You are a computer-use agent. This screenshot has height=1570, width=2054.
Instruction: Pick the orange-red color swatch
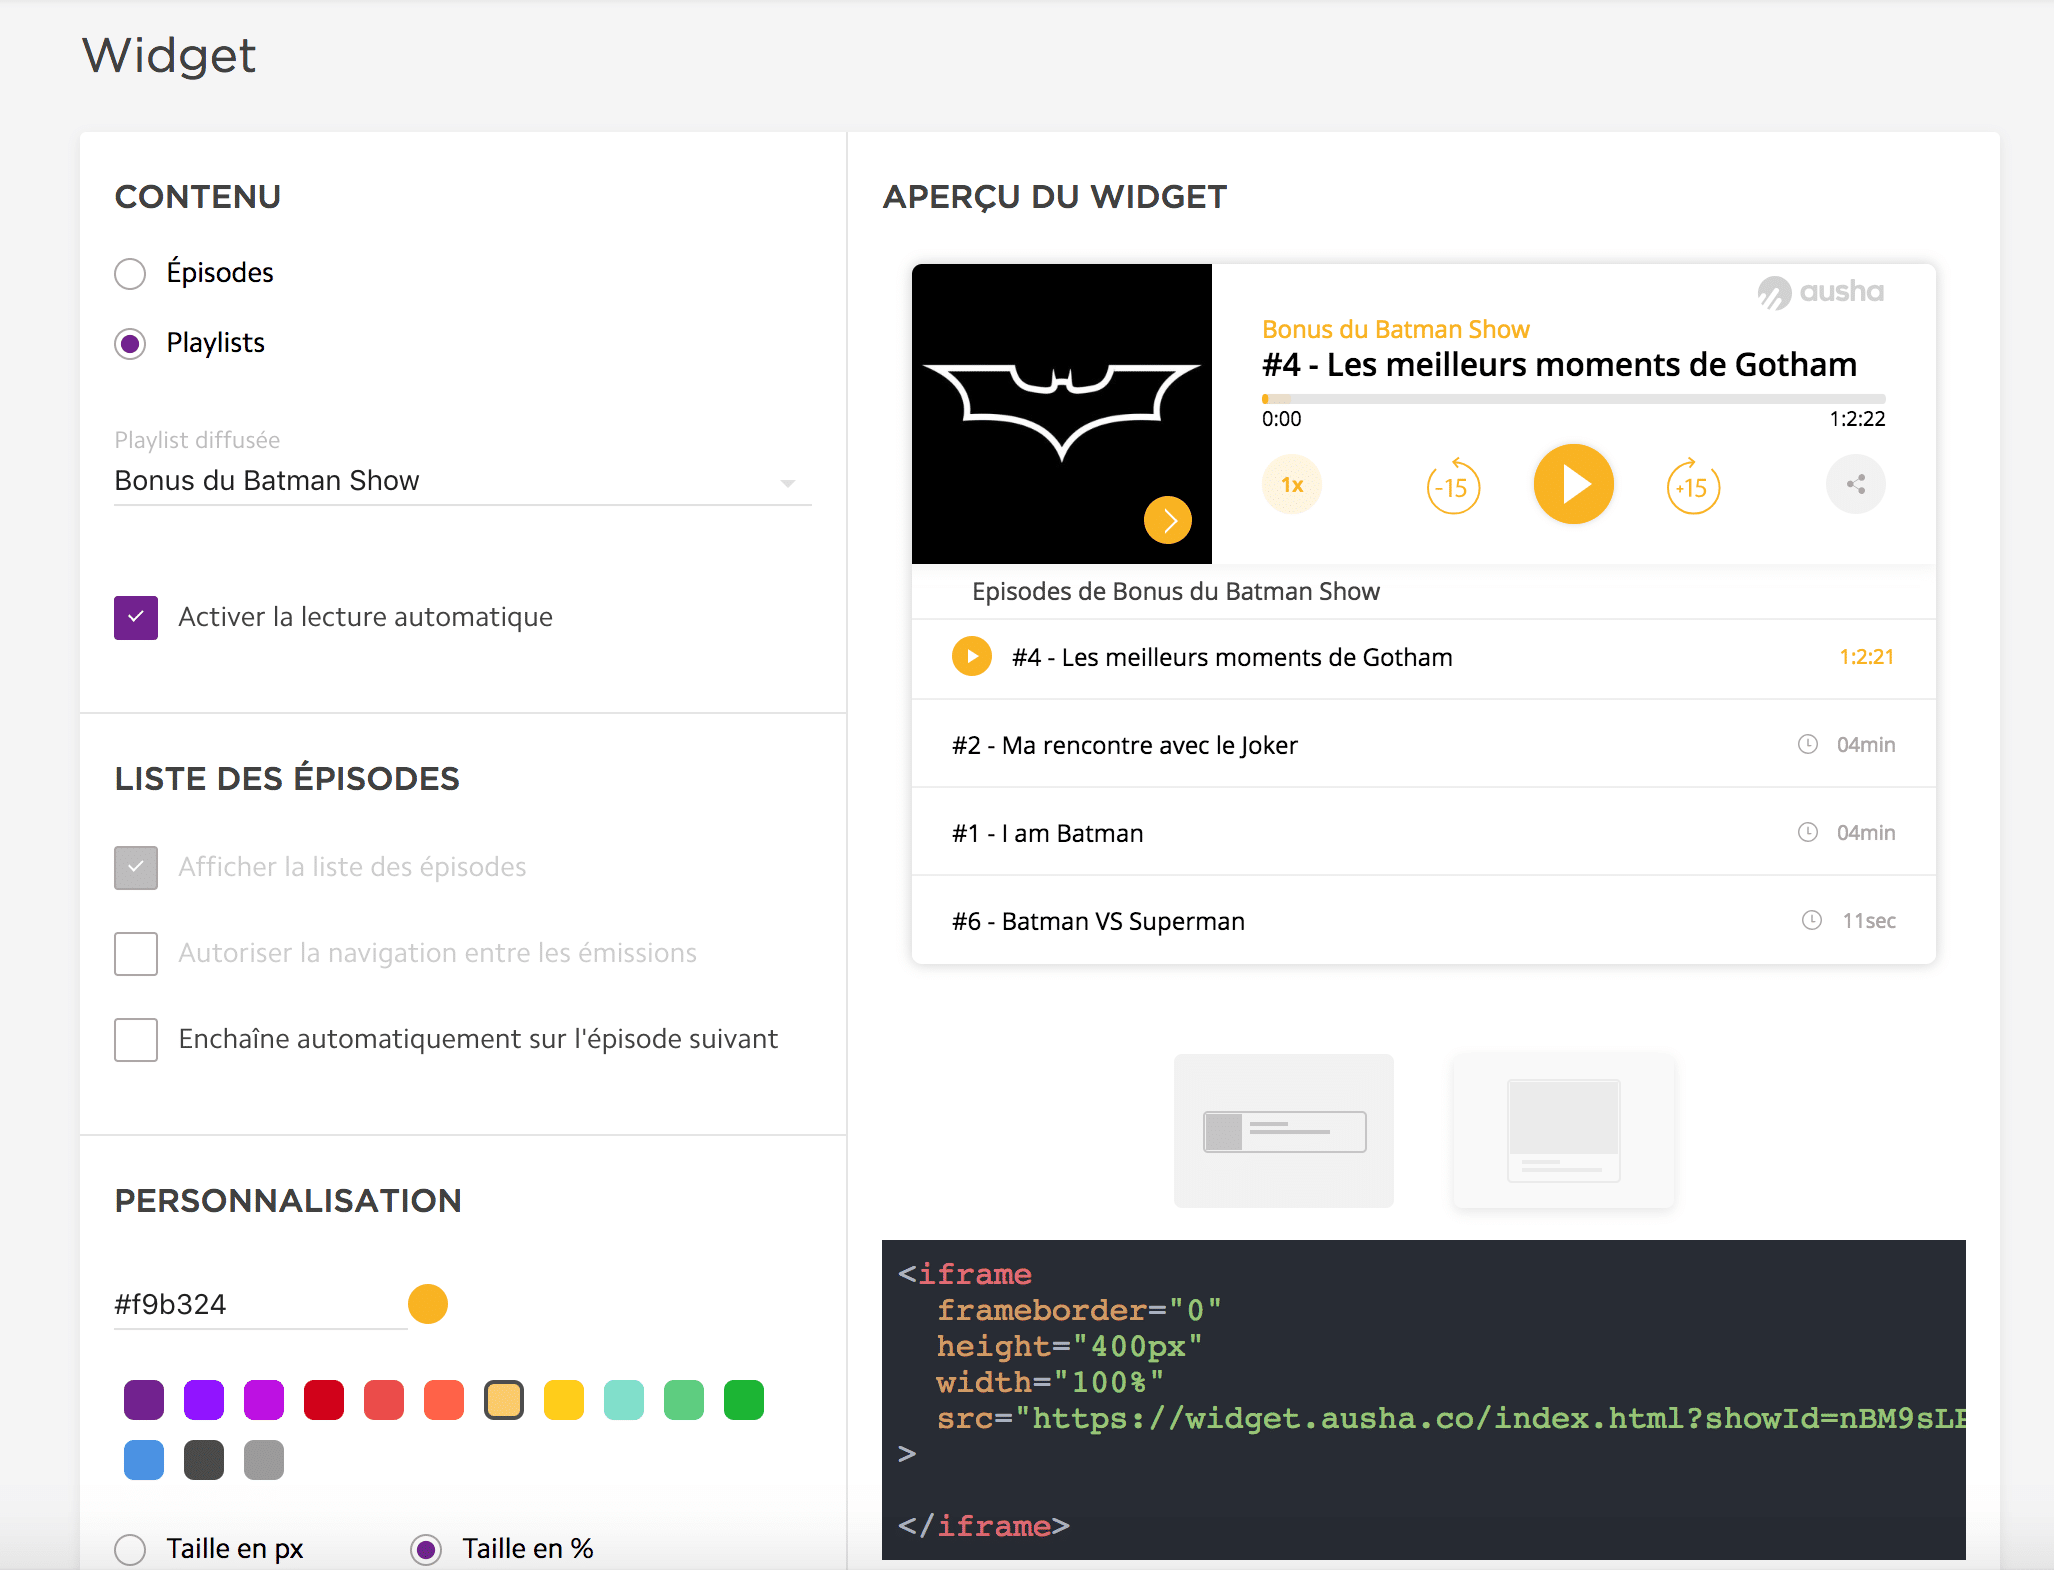click(x=444, y=1400)
